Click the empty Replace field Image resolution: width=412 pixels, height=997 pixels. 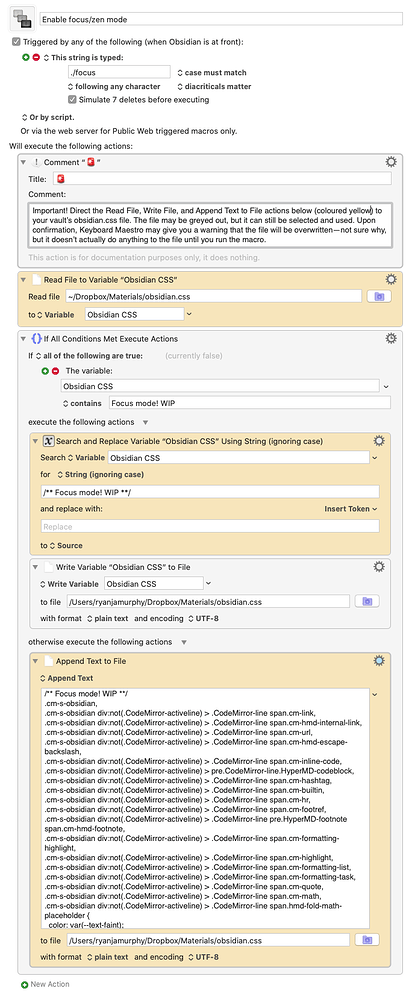click(x=210, y=526)
